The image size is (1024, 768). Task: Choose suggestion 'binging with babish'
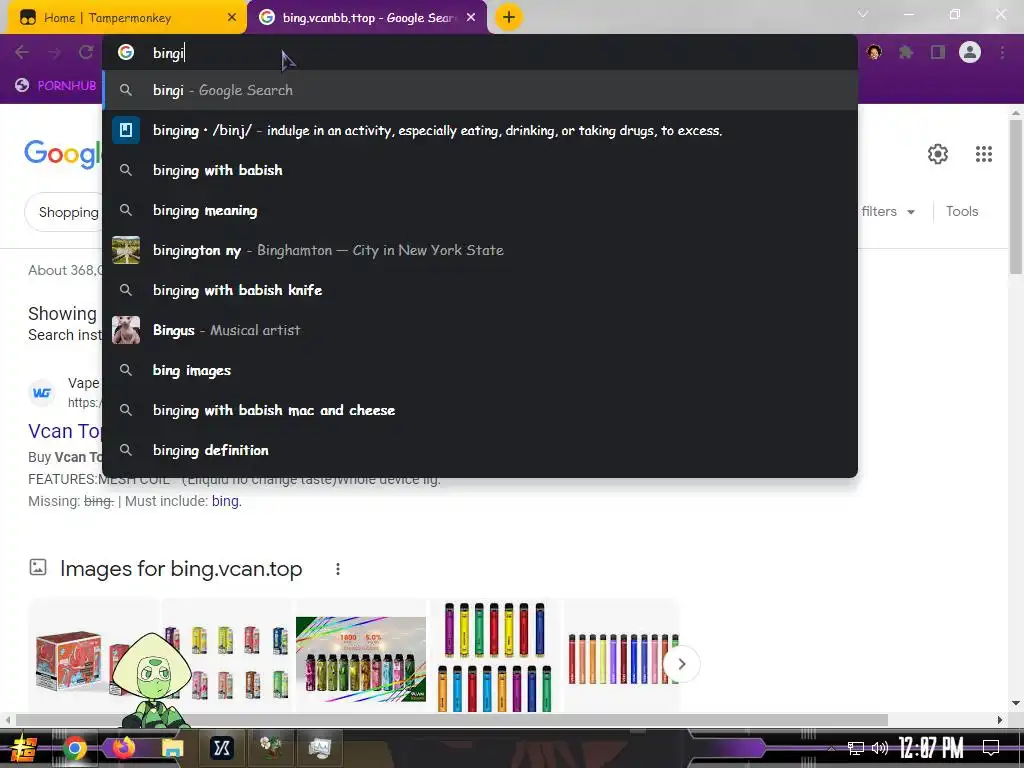click(480, 170)
